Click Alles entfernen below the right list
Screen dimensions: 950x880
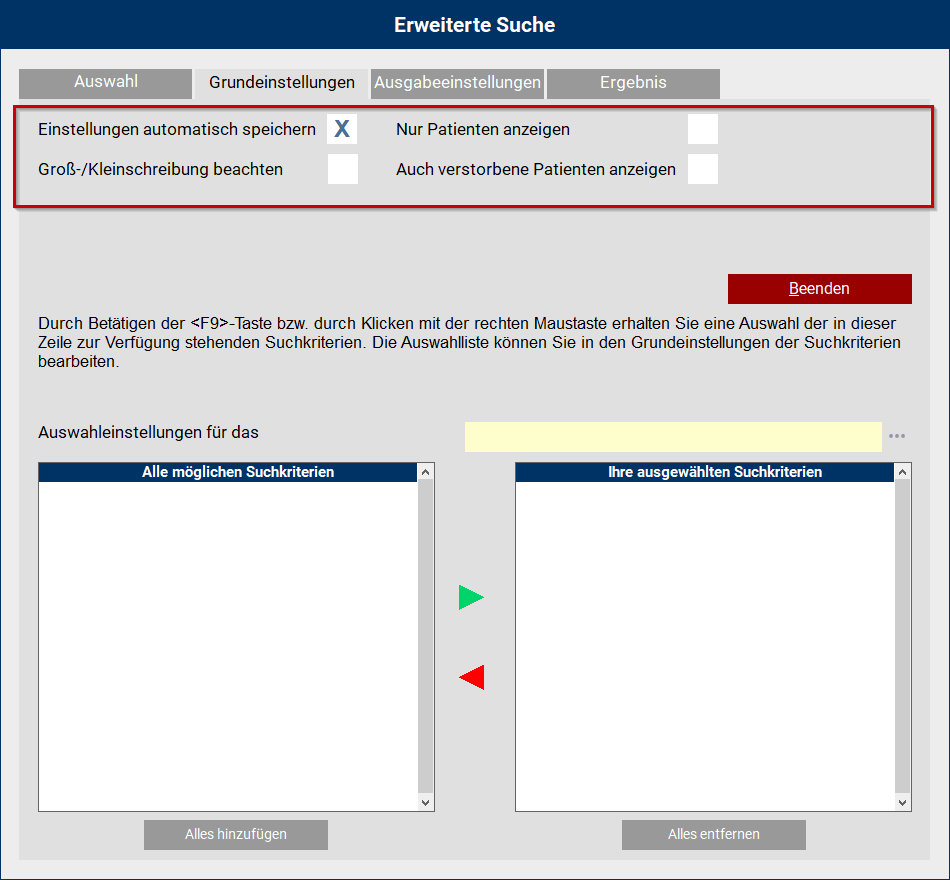coord(713,834)
